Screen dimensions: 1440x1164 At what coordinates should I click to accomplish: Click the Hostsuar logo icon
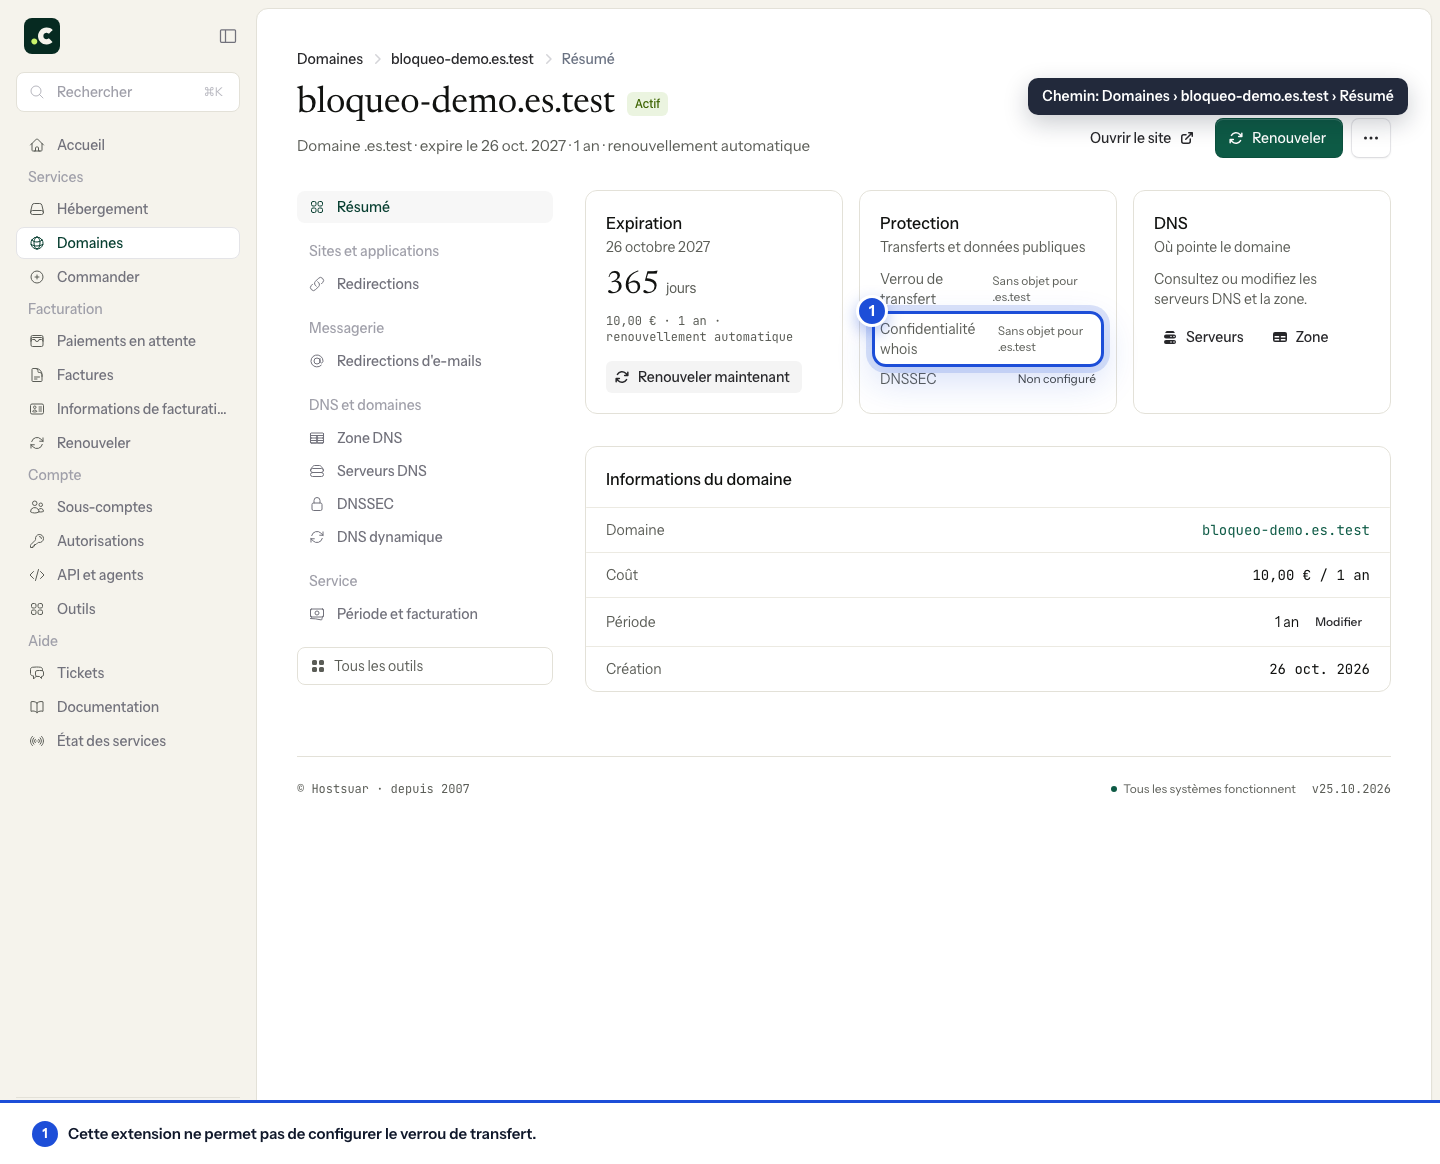pos(42,36)
